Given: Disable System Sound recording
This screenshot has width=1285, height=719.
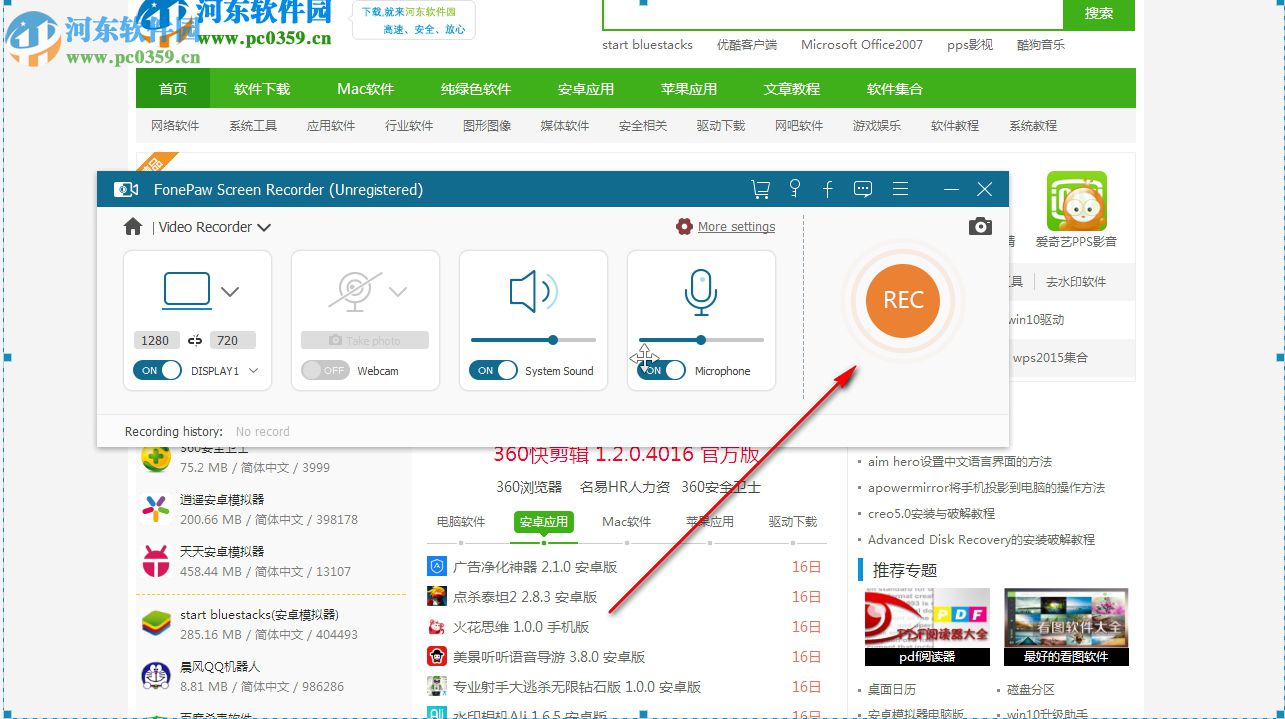Looking at the screenshot, I should (x=492, y=370).
